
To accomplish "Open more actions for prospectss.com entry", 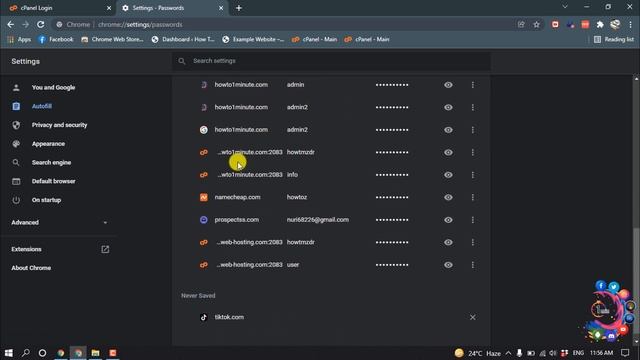I will [473, 220].
